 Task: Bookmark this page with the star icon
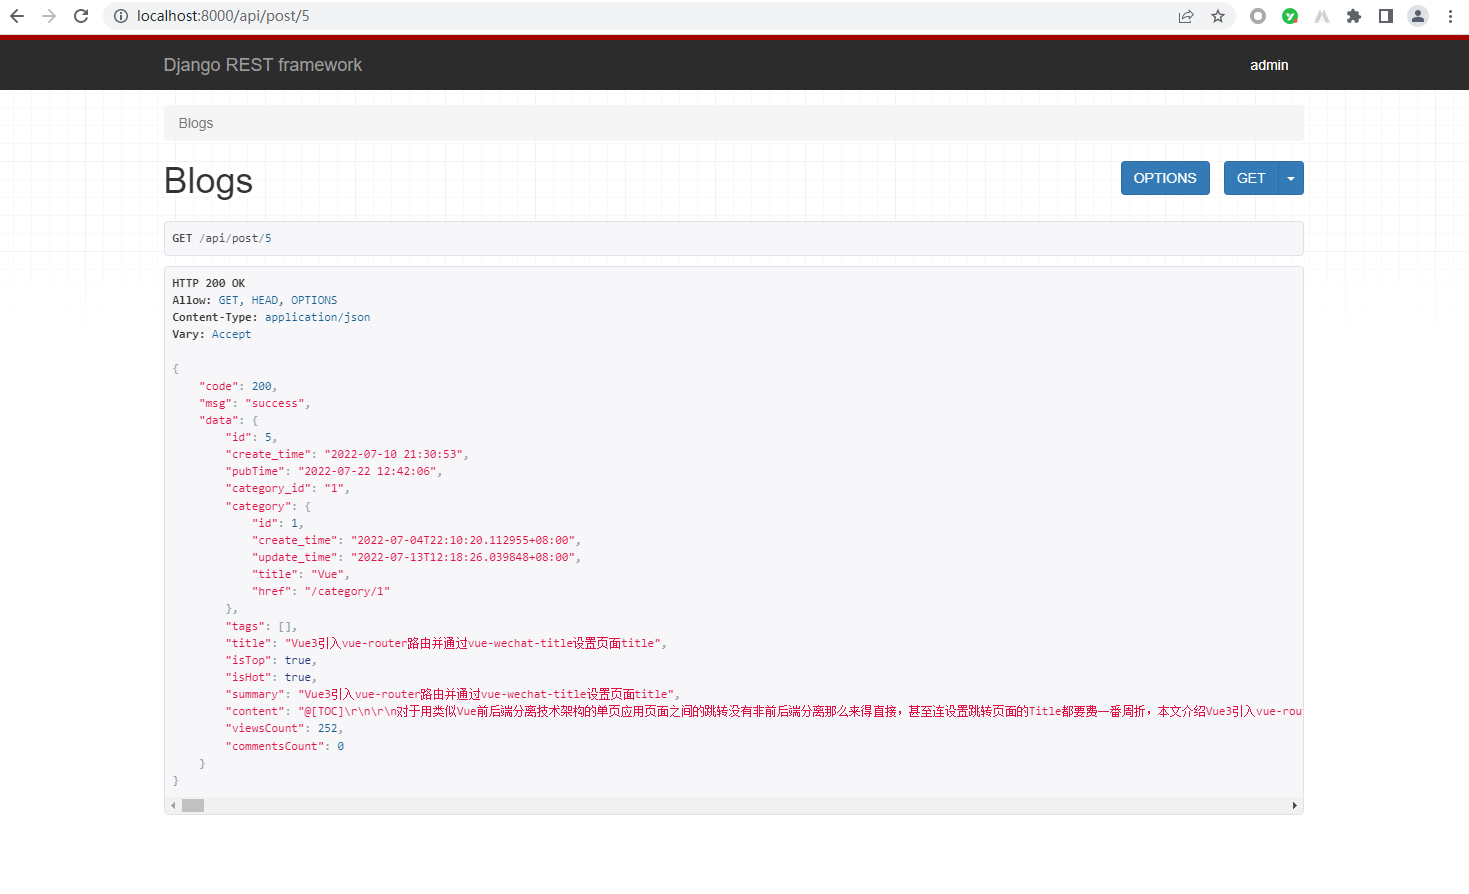coord(1218,16)
